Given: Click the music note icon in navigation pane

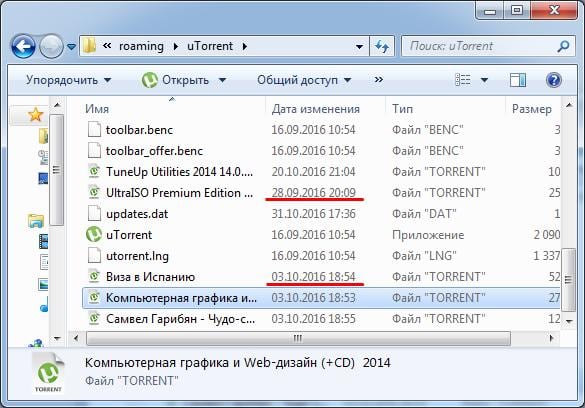Looking at the screenshot, I should [x=44, y=305].
